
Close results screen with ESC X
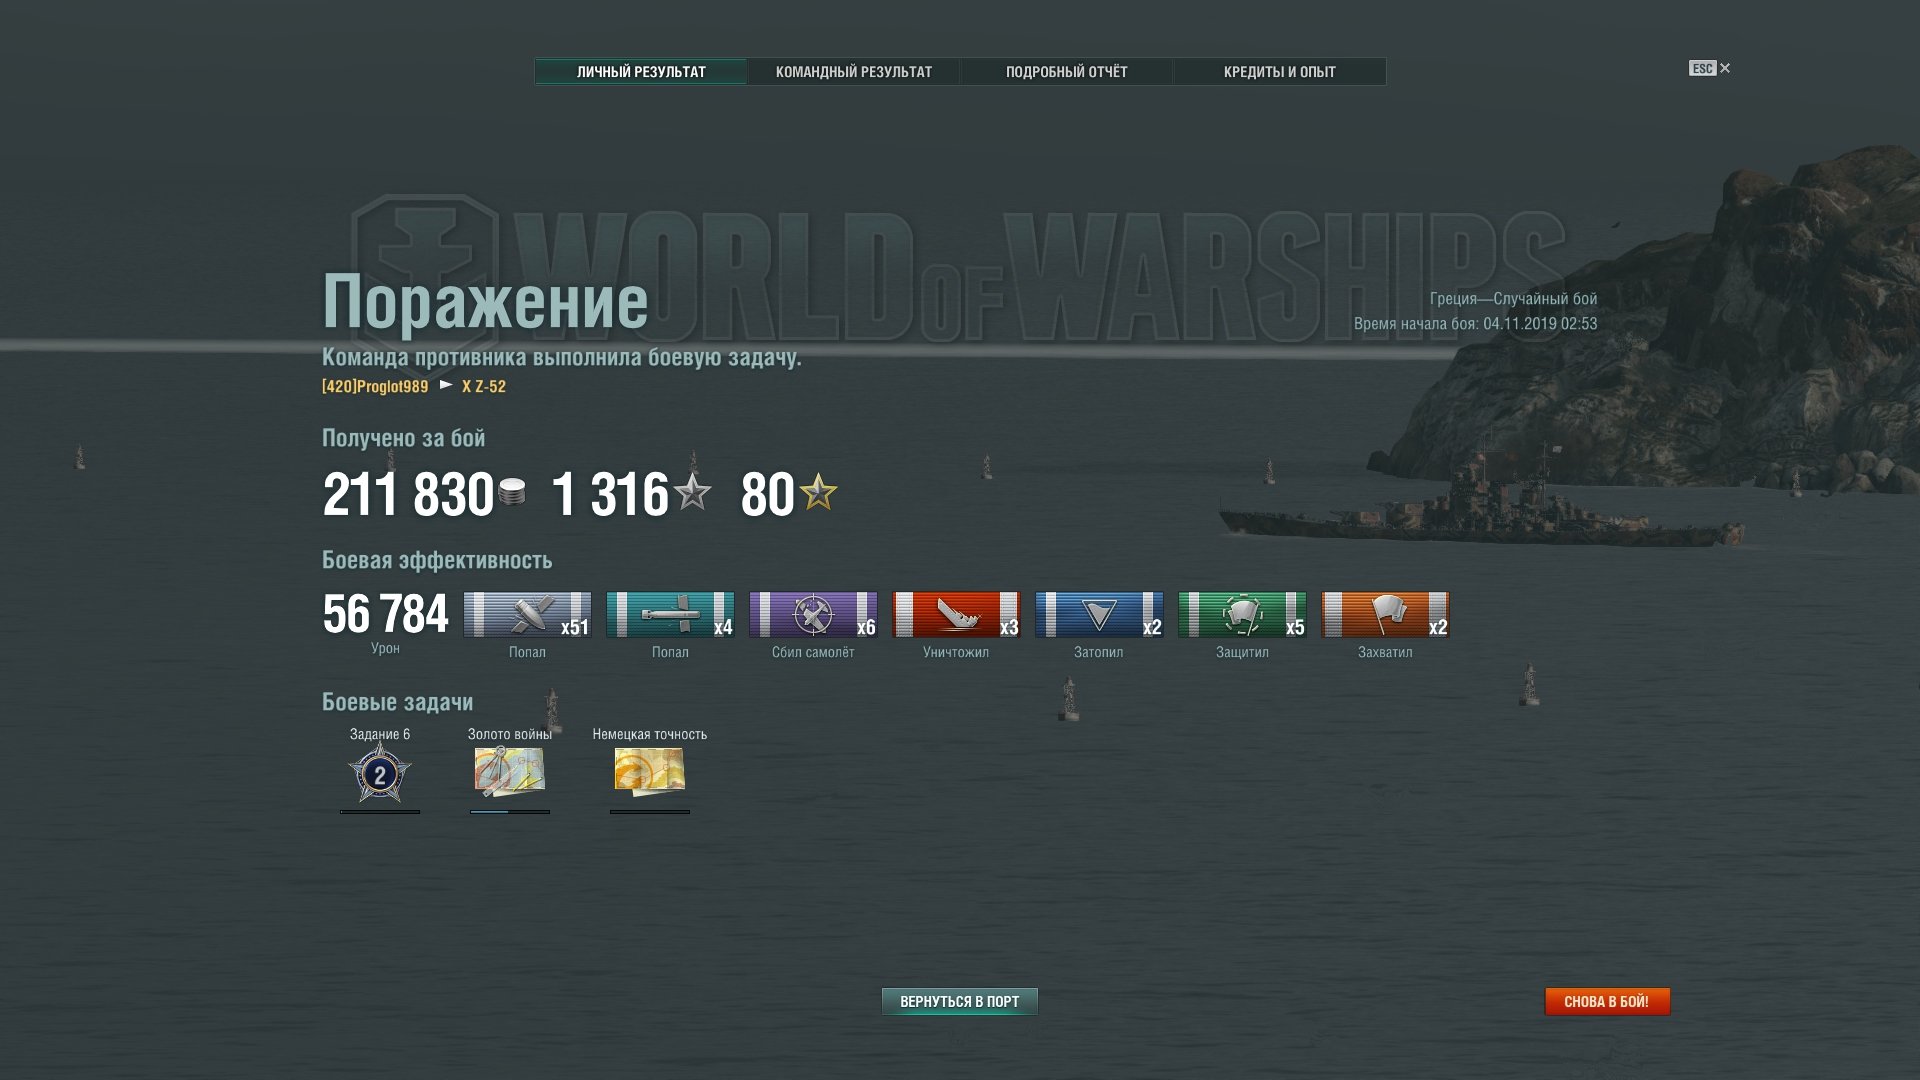[x=1710, y=68]
